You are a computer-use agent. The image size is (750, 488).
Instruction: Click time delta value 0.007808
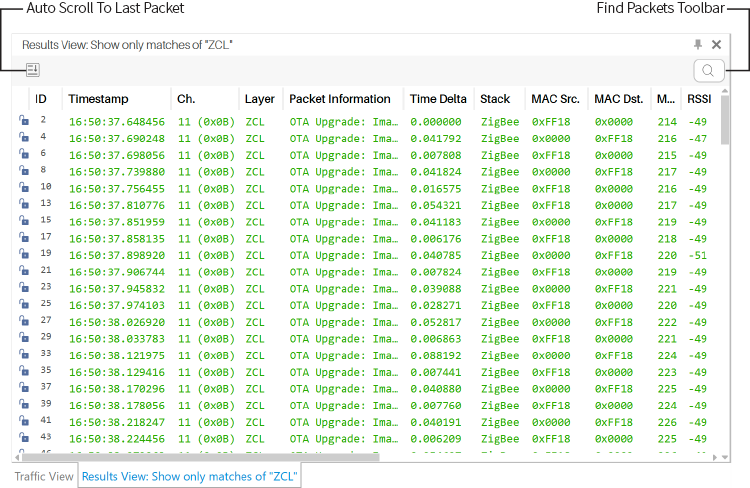(x=436, y=155)
